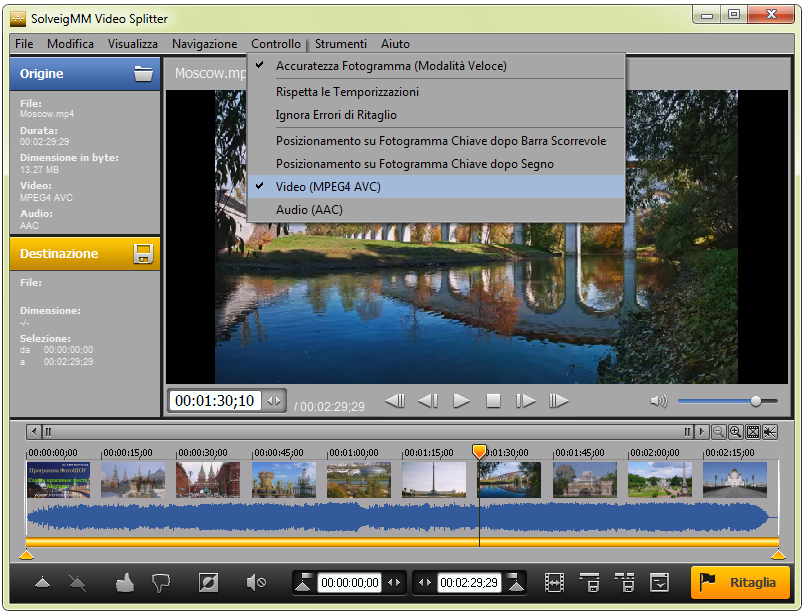The image size is (805, 615).
Task: Jump to next key frame
Action: coord(559,400)
